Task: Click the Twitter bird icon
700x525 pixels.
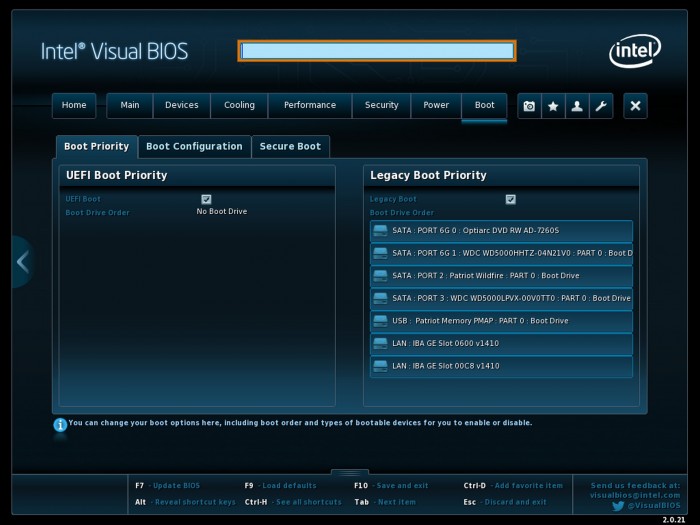Action: click(618, 506)
